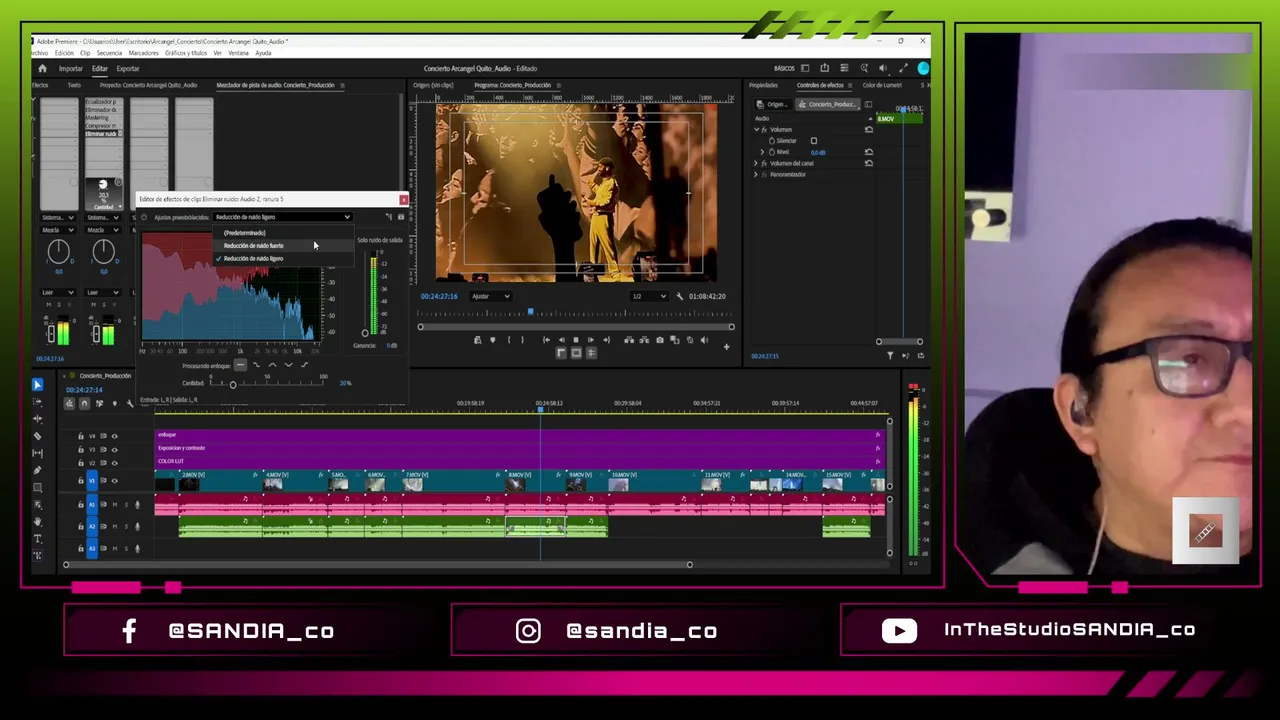
Task: Toggle visibility of track V3
Action: (x=114, y=449)
